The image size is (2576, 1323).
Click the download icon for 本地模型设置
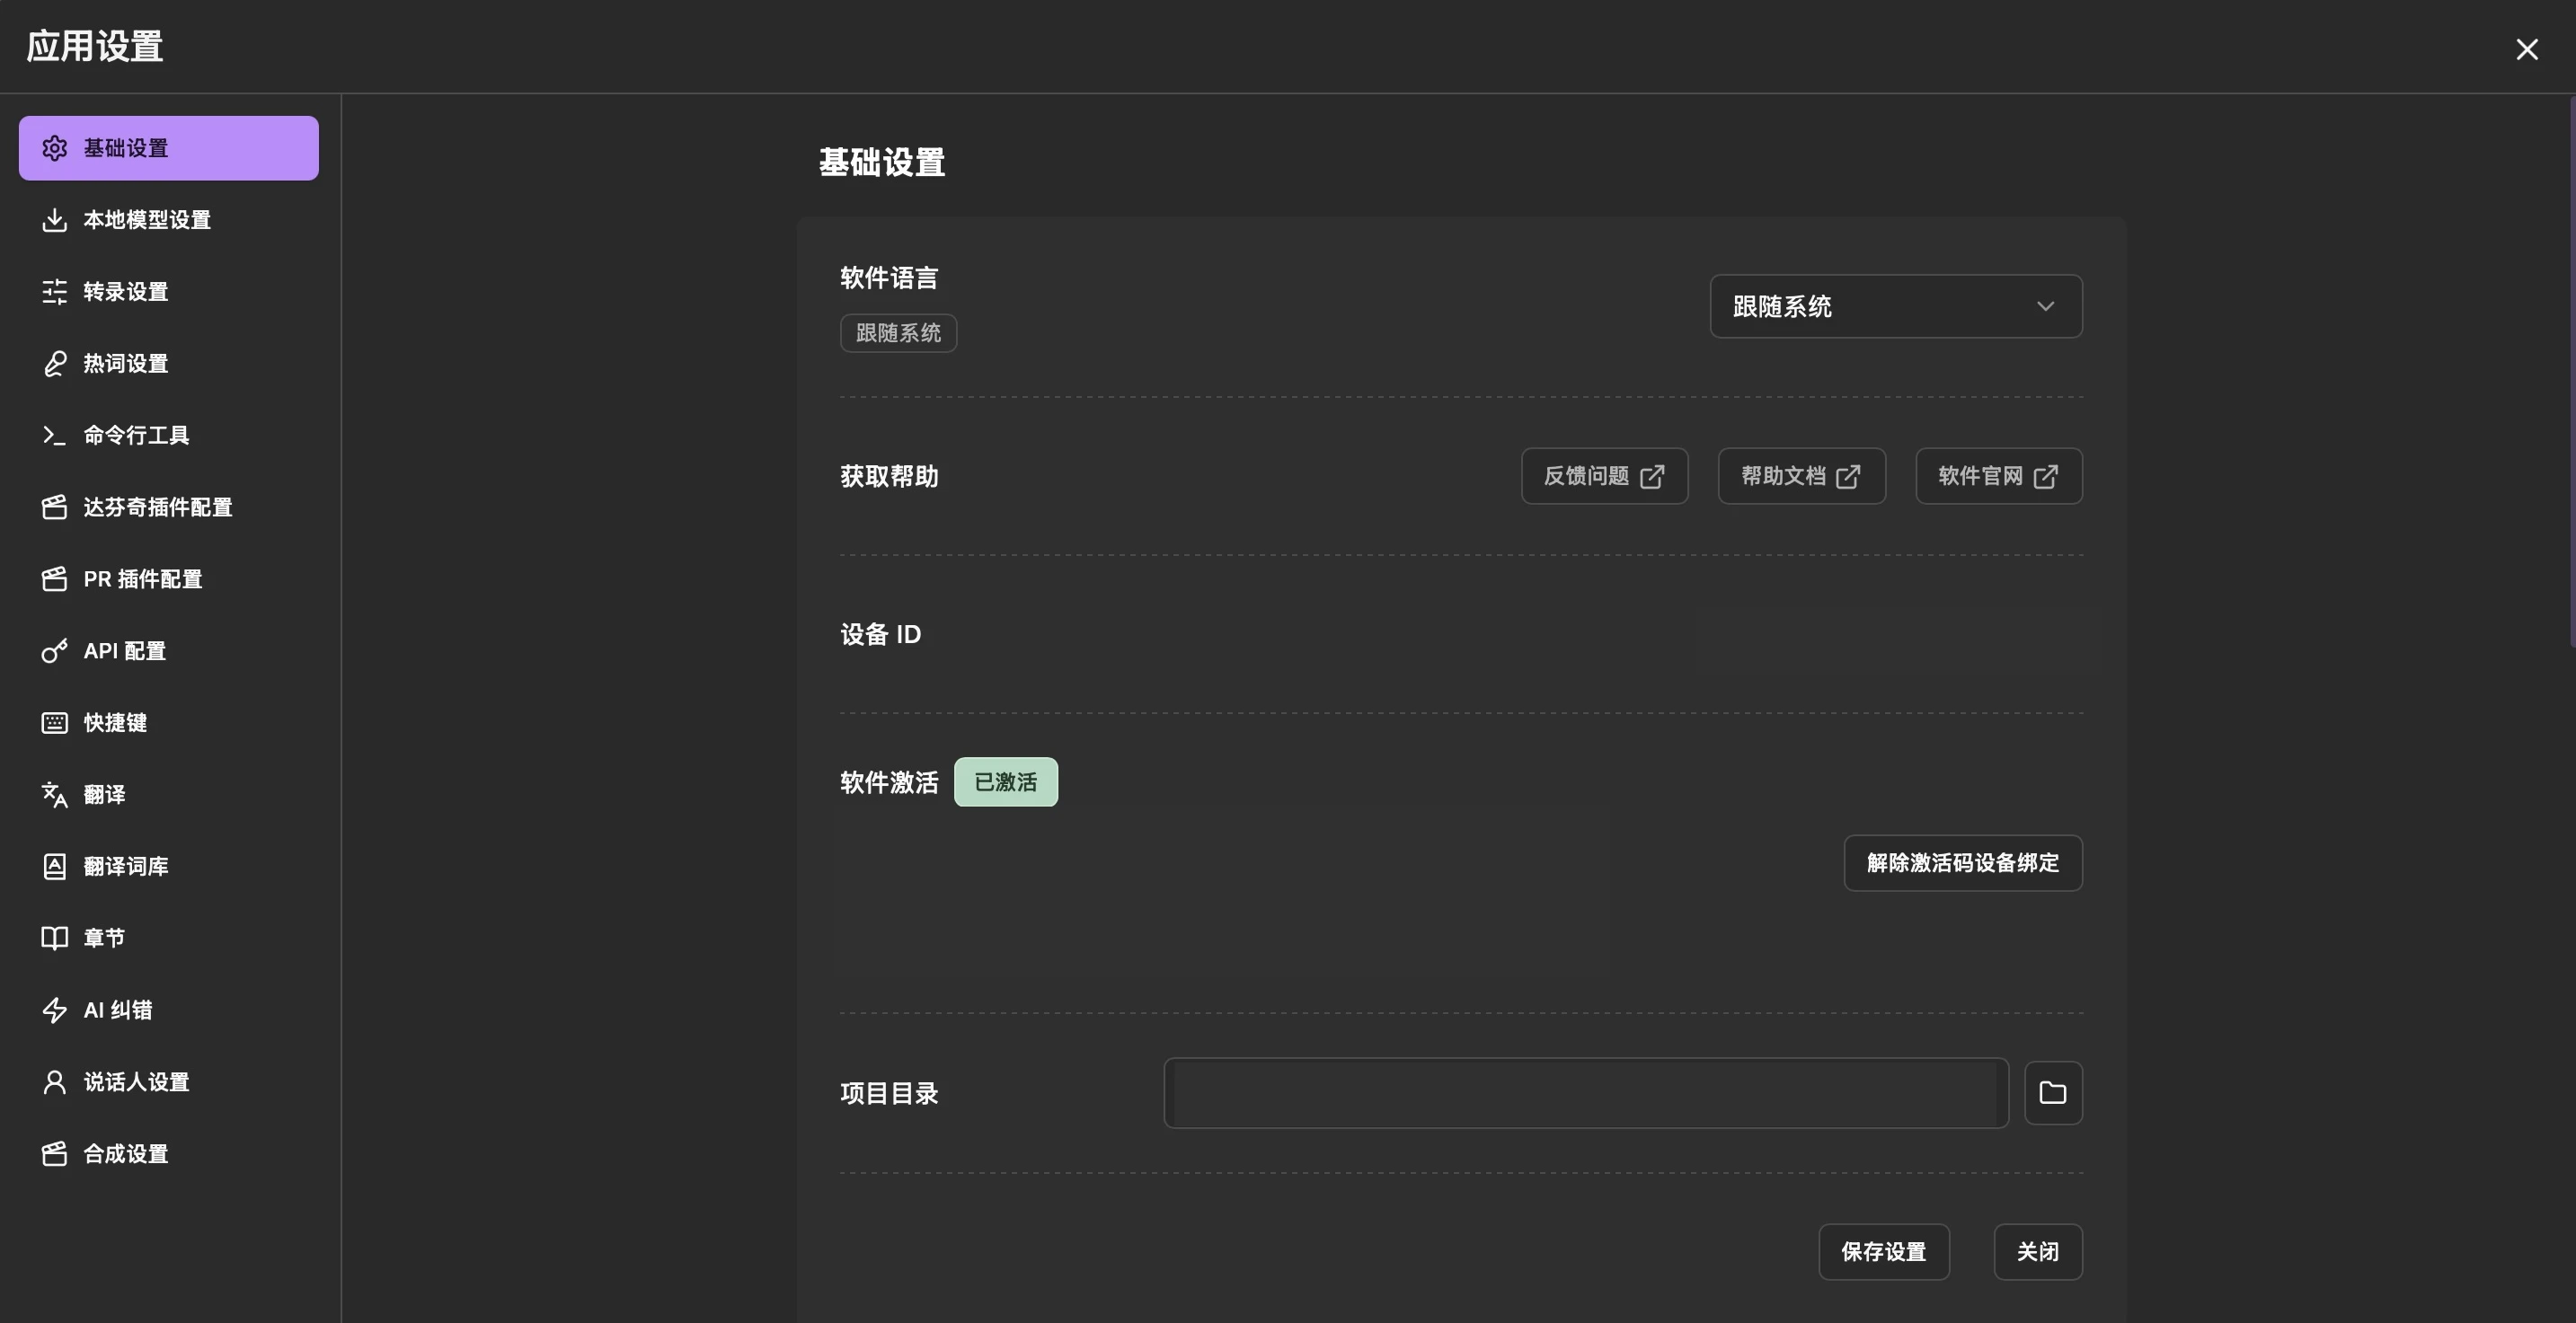(55, 220)
